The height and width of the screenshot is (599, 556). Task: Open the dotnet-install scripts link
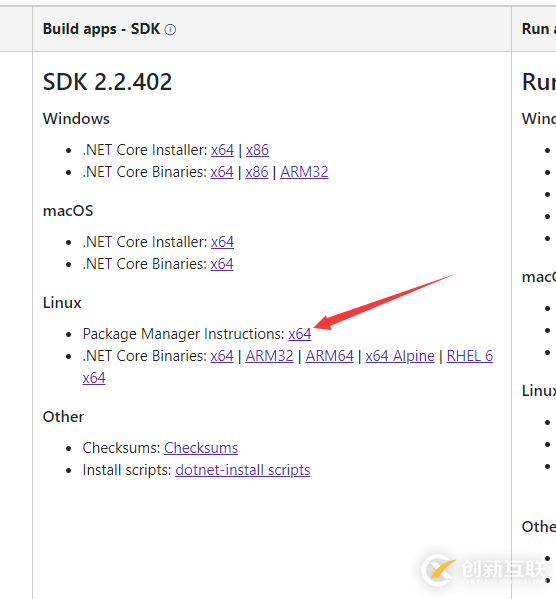[x=243, y=470]
